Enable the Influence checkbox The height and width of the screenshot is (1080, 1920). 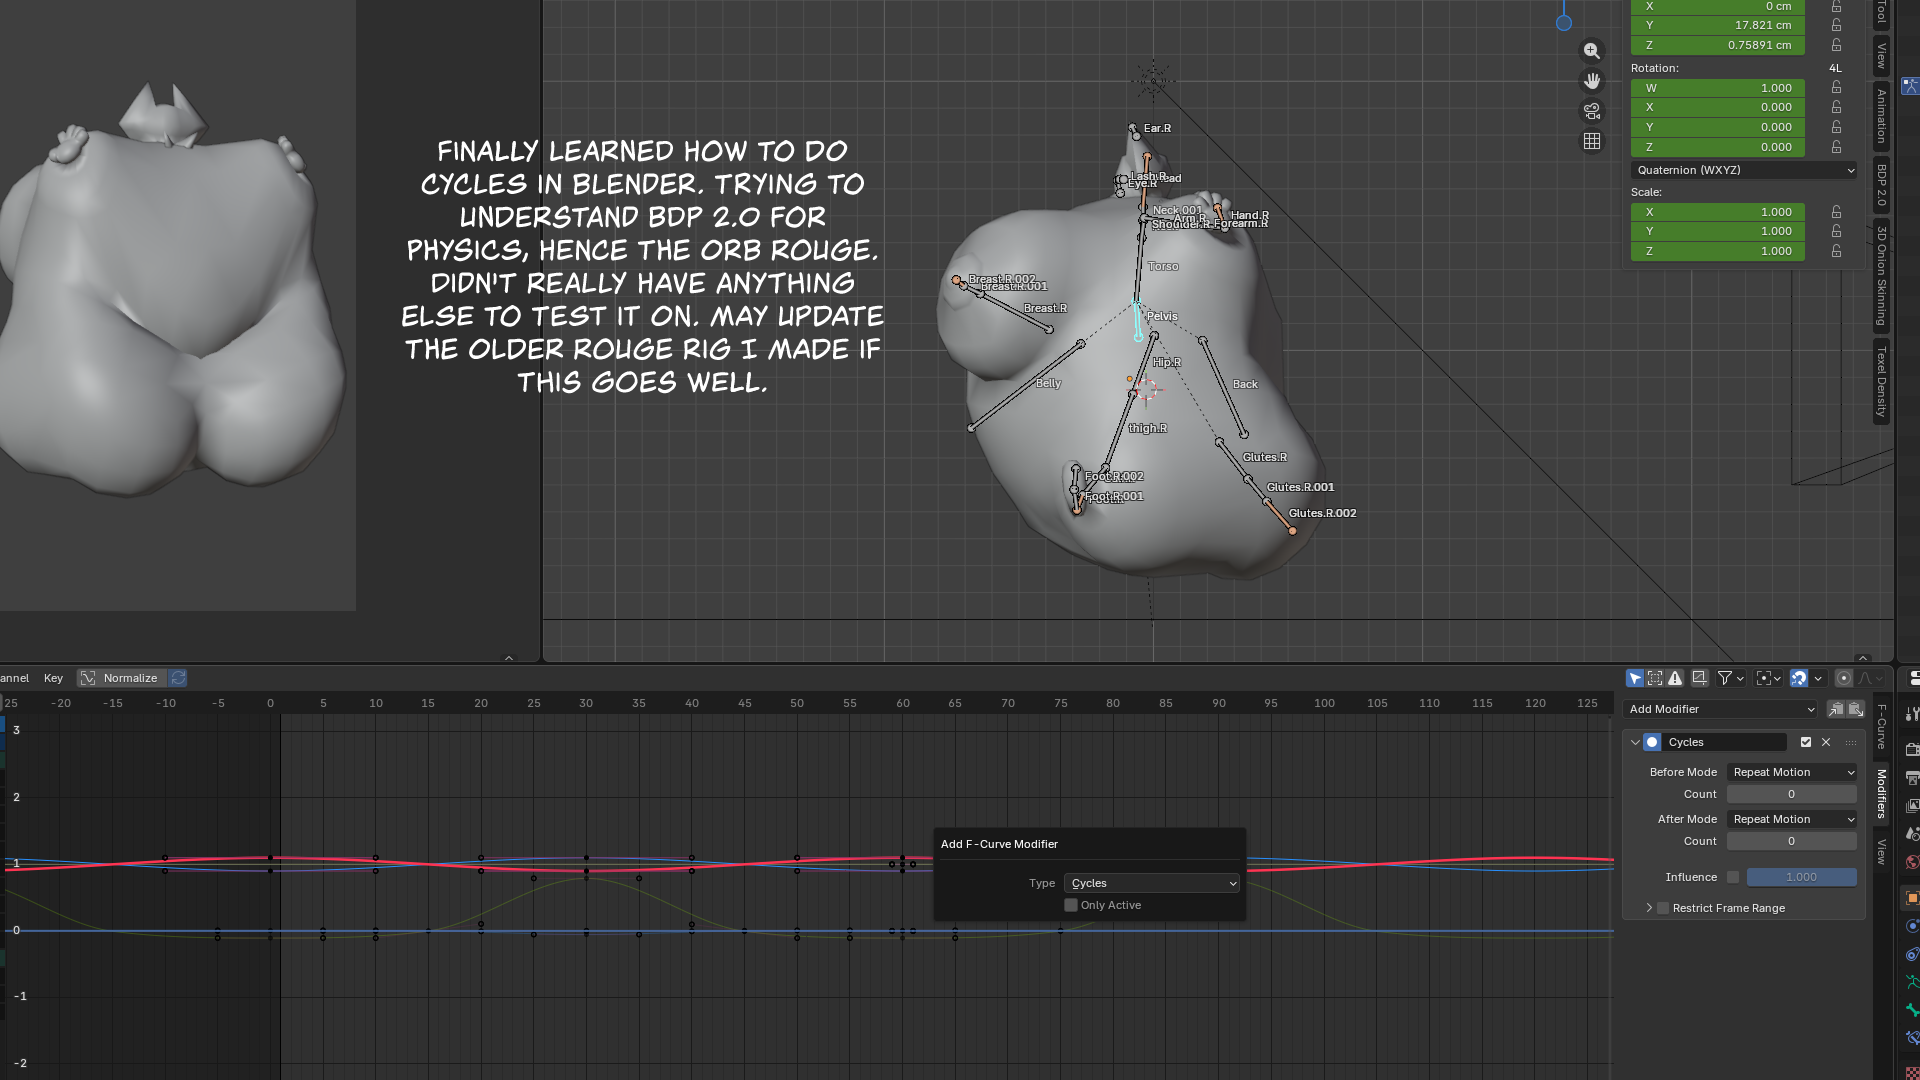pos(1733,877)
